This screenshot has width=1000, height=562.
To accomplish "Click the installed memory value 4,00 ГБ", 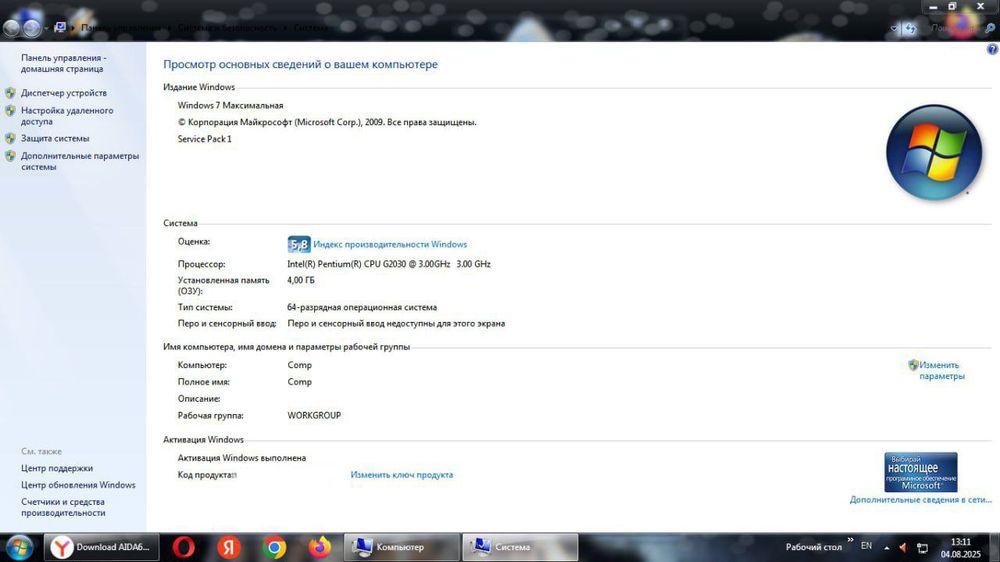I will (x=301, y=280).
